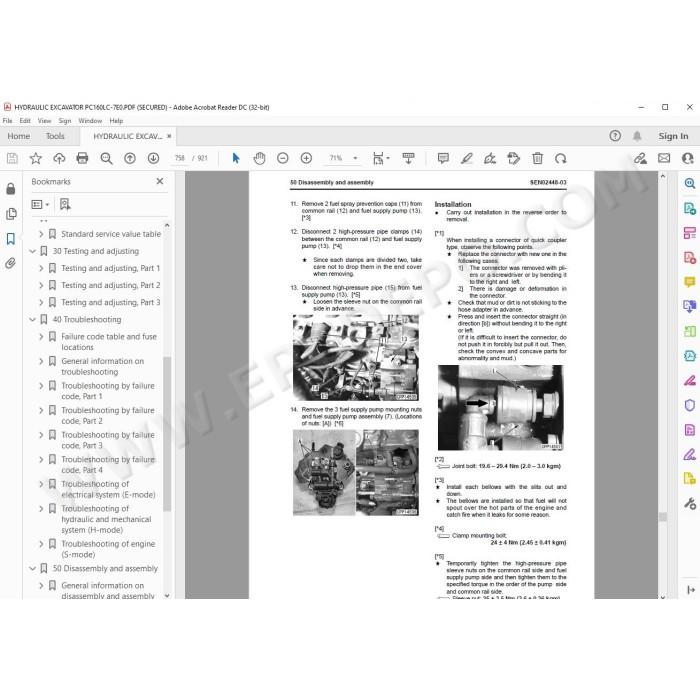The width and height of the screenshot is (700, 700).
Task: Open the Help question mark icon
Action: [615, 136]
